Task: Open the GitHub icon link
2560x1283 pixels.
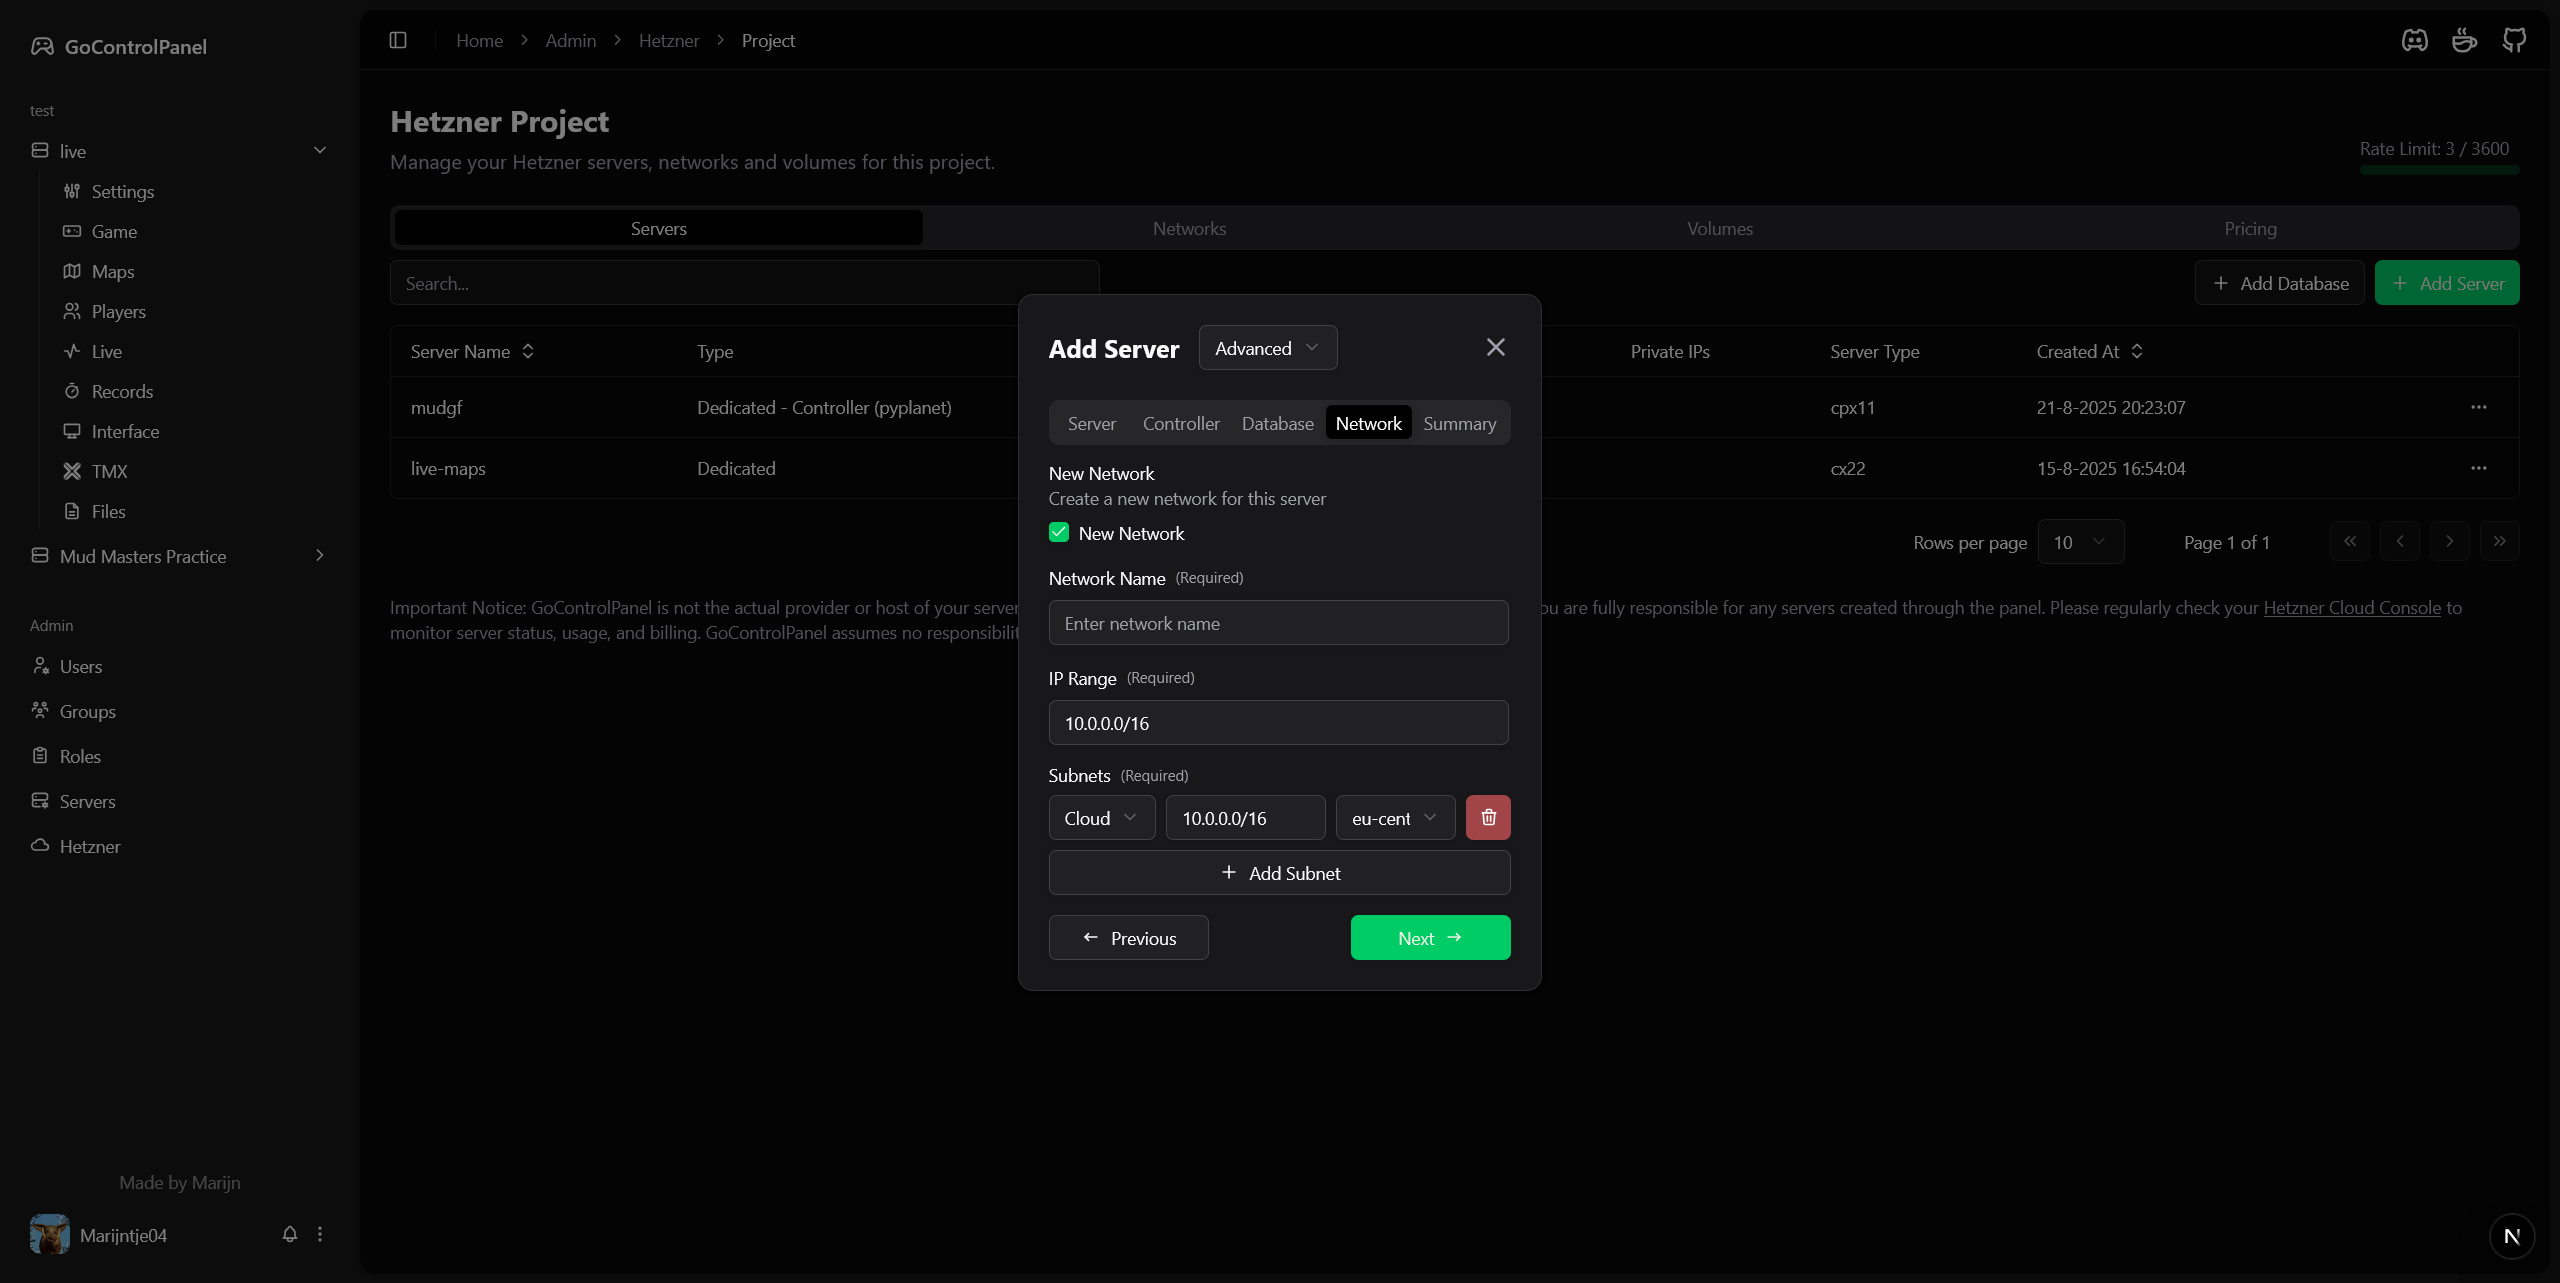Action: (2514, 40)
